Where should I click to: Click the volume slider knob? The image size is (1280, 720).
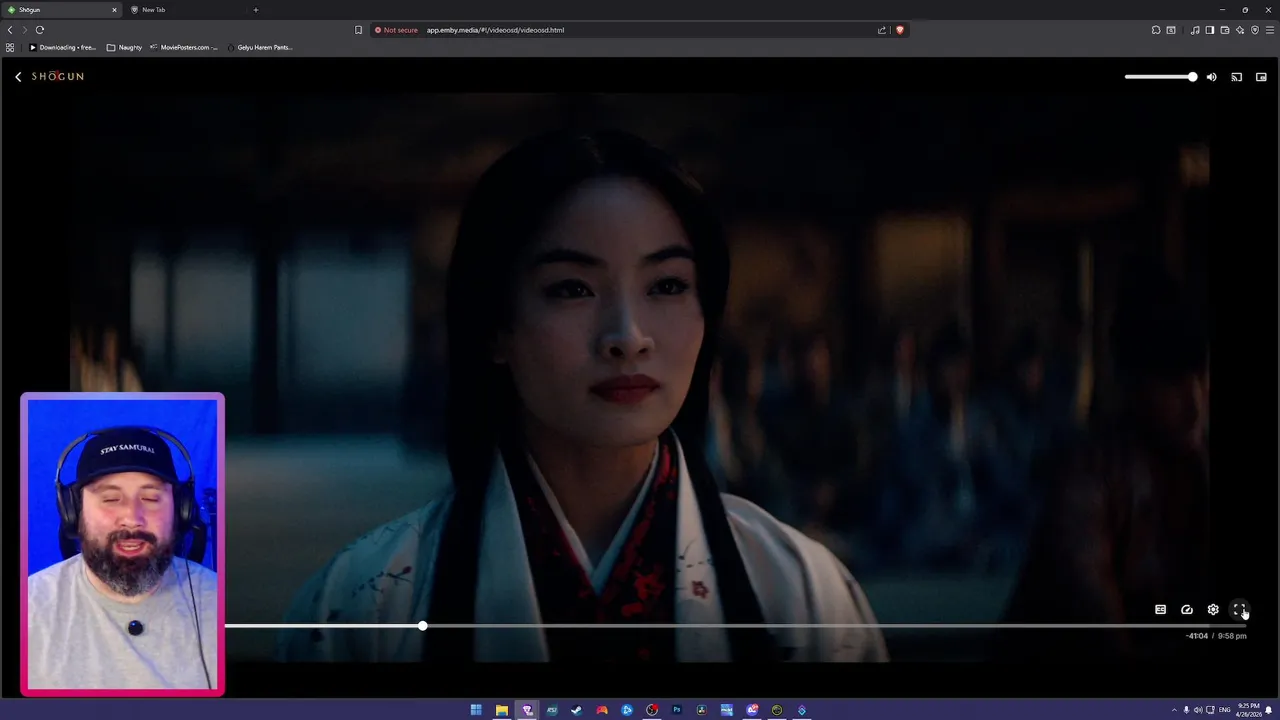tap(1192, 77)
